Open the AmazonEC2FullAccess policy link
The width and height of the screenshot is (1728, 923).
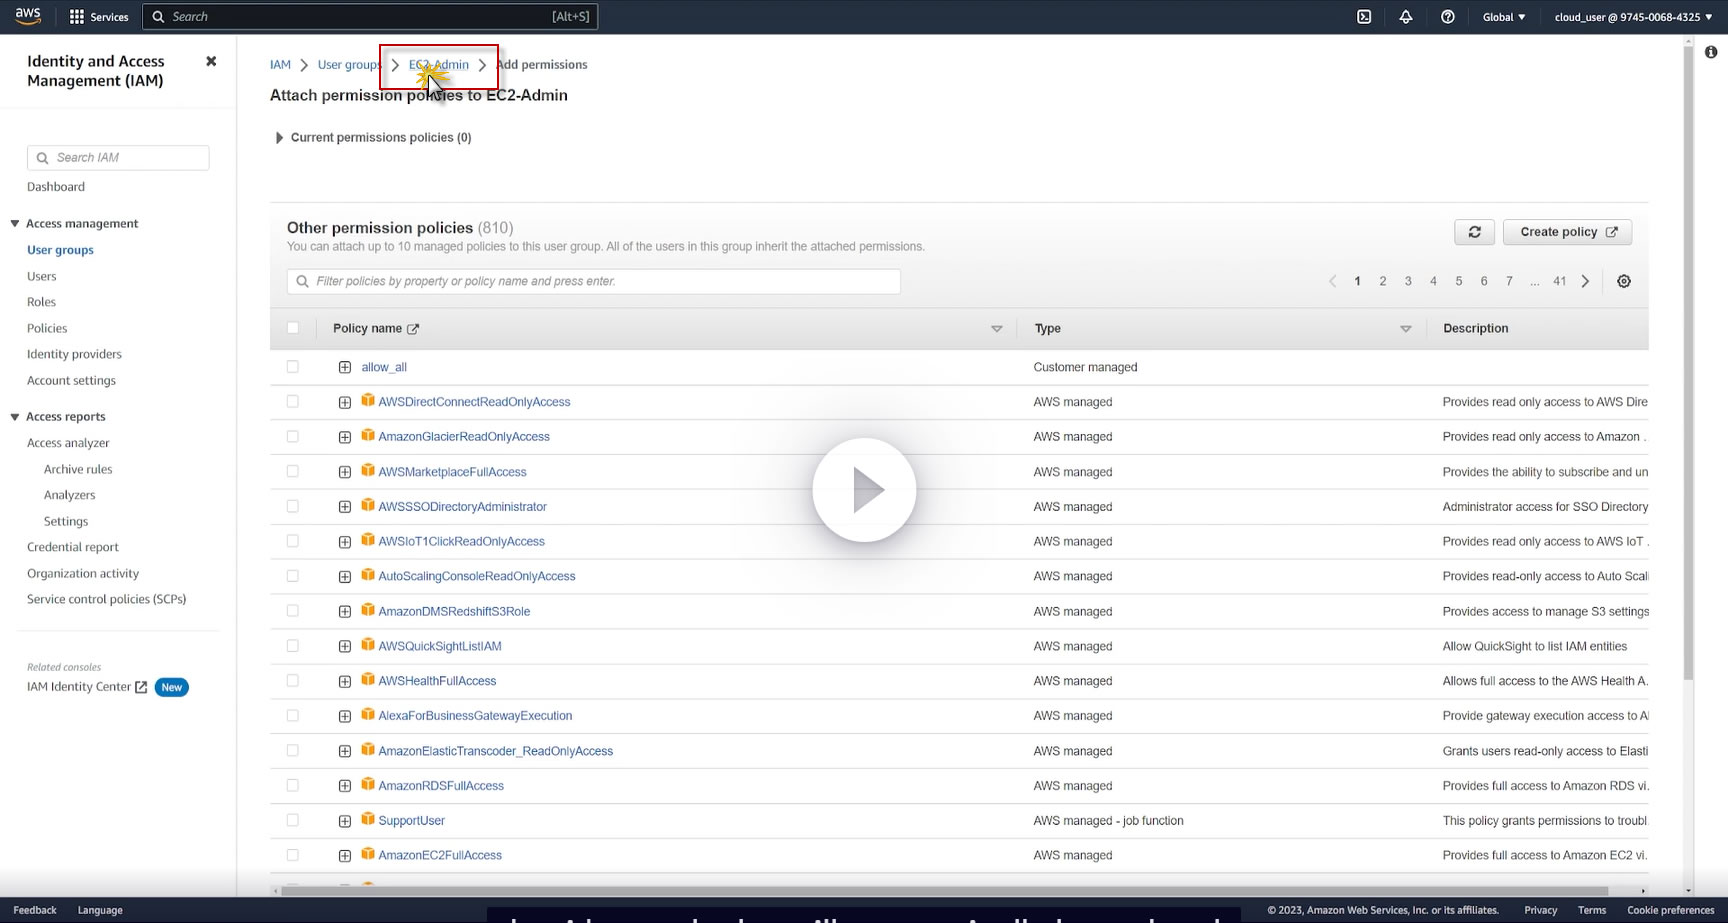click(440, 855)
